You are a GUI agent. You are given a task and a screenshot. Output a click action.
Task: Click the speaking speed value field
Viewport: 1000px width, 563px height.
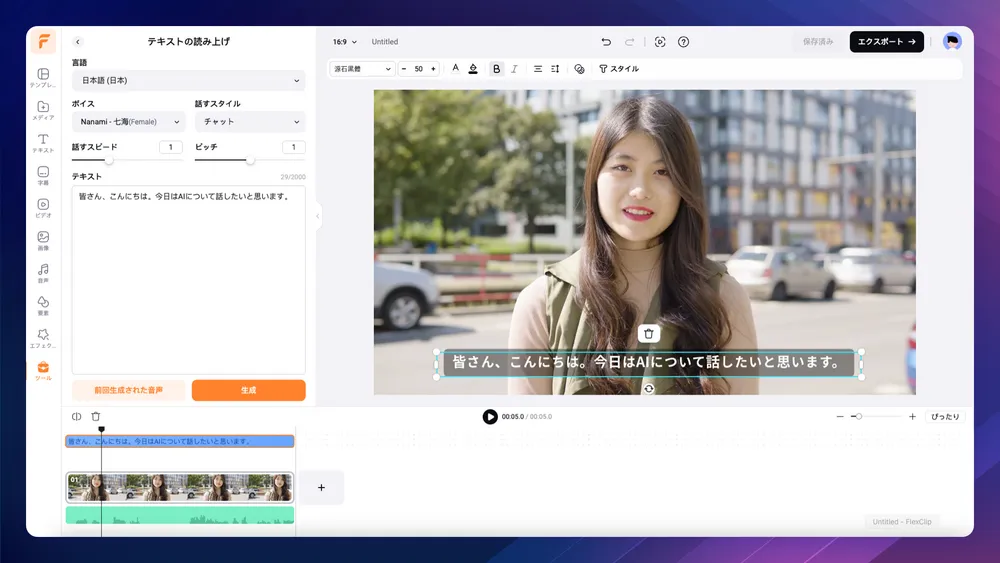point(171,147)
